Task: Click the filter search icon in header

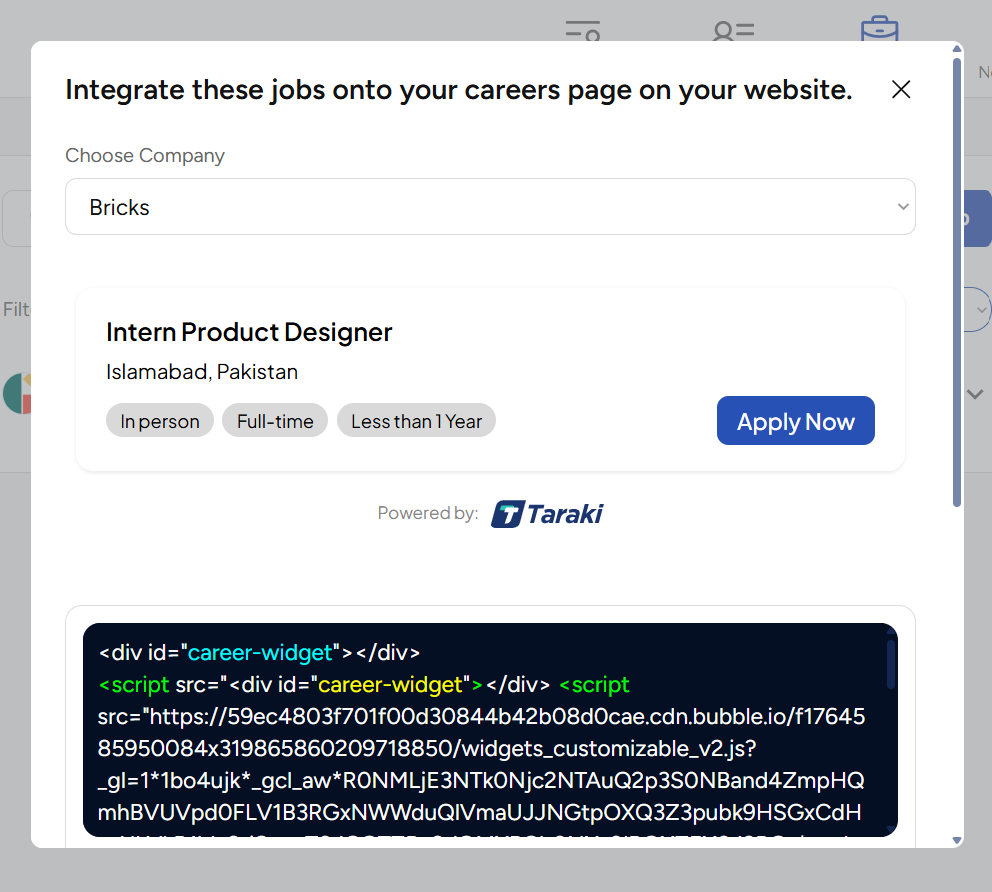Action: tap(582, 30)
